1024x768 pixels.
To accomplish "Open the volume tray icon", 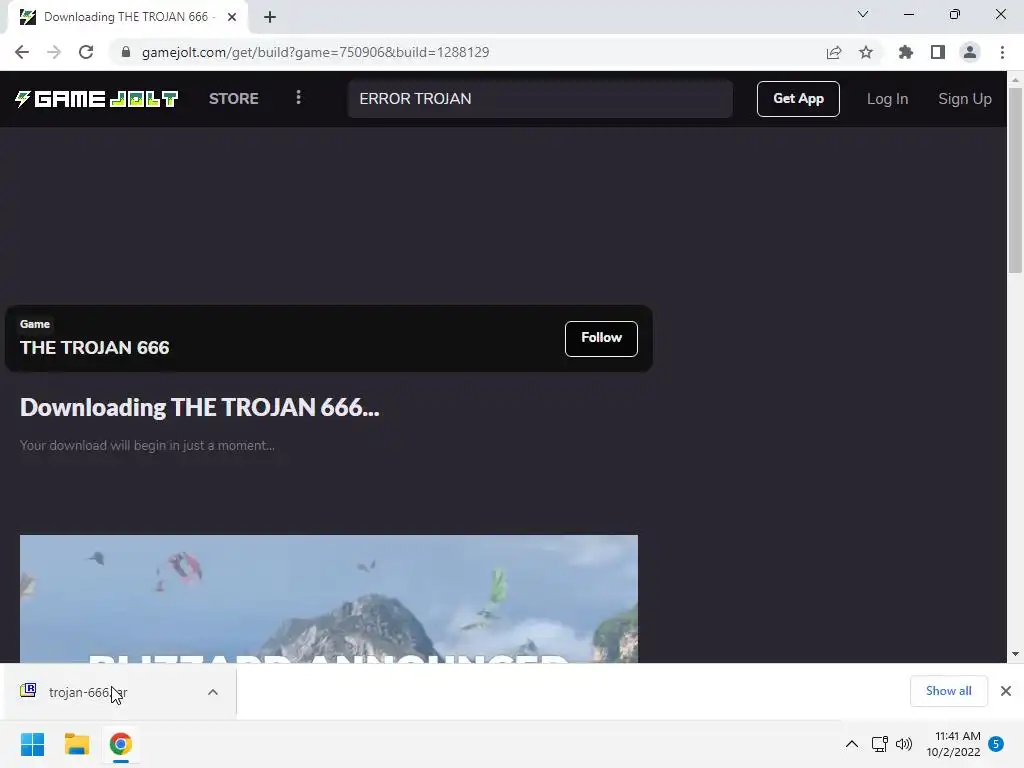I will point(904,744).
